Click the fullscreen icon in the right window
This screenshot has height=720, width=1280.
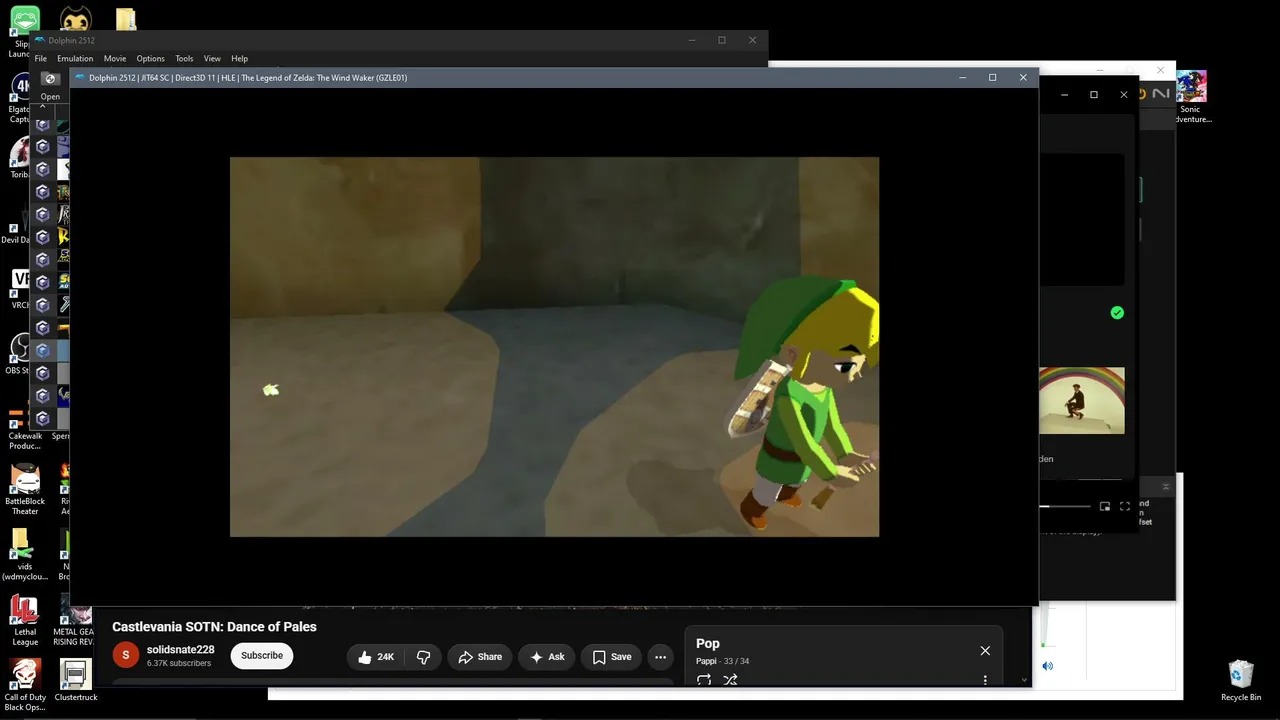click(x=1125, y=507)
